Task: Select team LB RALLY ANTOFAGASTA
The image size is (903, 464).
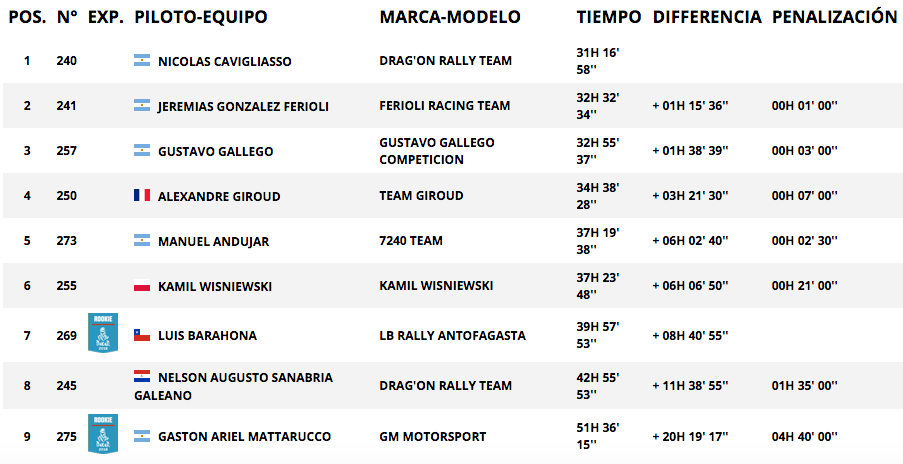Action: pyautogui.click(x=453, y=336)
